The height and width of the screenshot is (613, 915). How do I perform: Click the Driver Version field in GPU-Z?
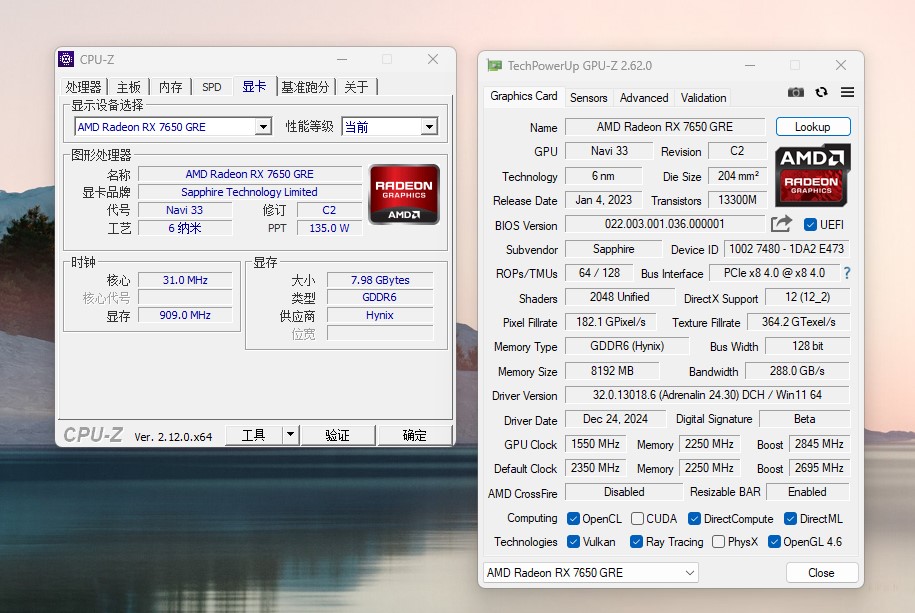click(x=707, y=395)
